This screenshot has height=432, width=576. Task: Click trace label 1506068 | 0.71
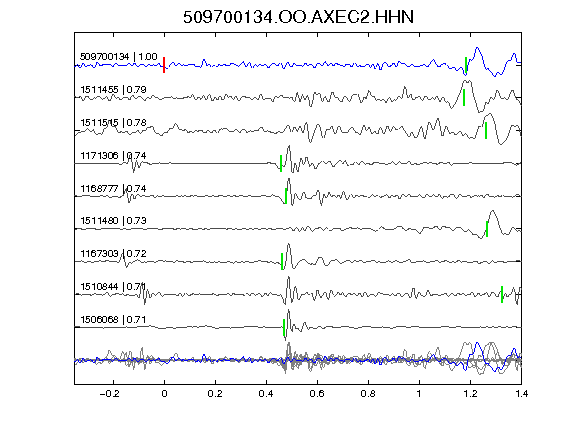(114, 320)
